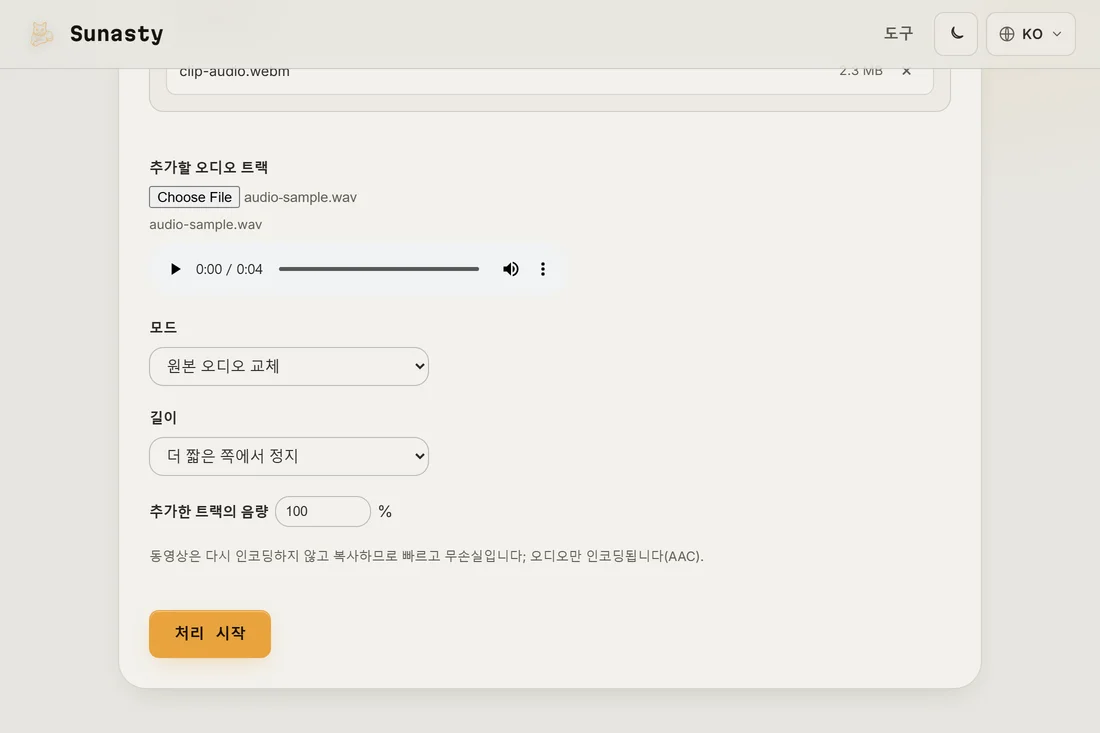Remove clip-audio.webm with the X icon
1100x733 pixels.
906,71
